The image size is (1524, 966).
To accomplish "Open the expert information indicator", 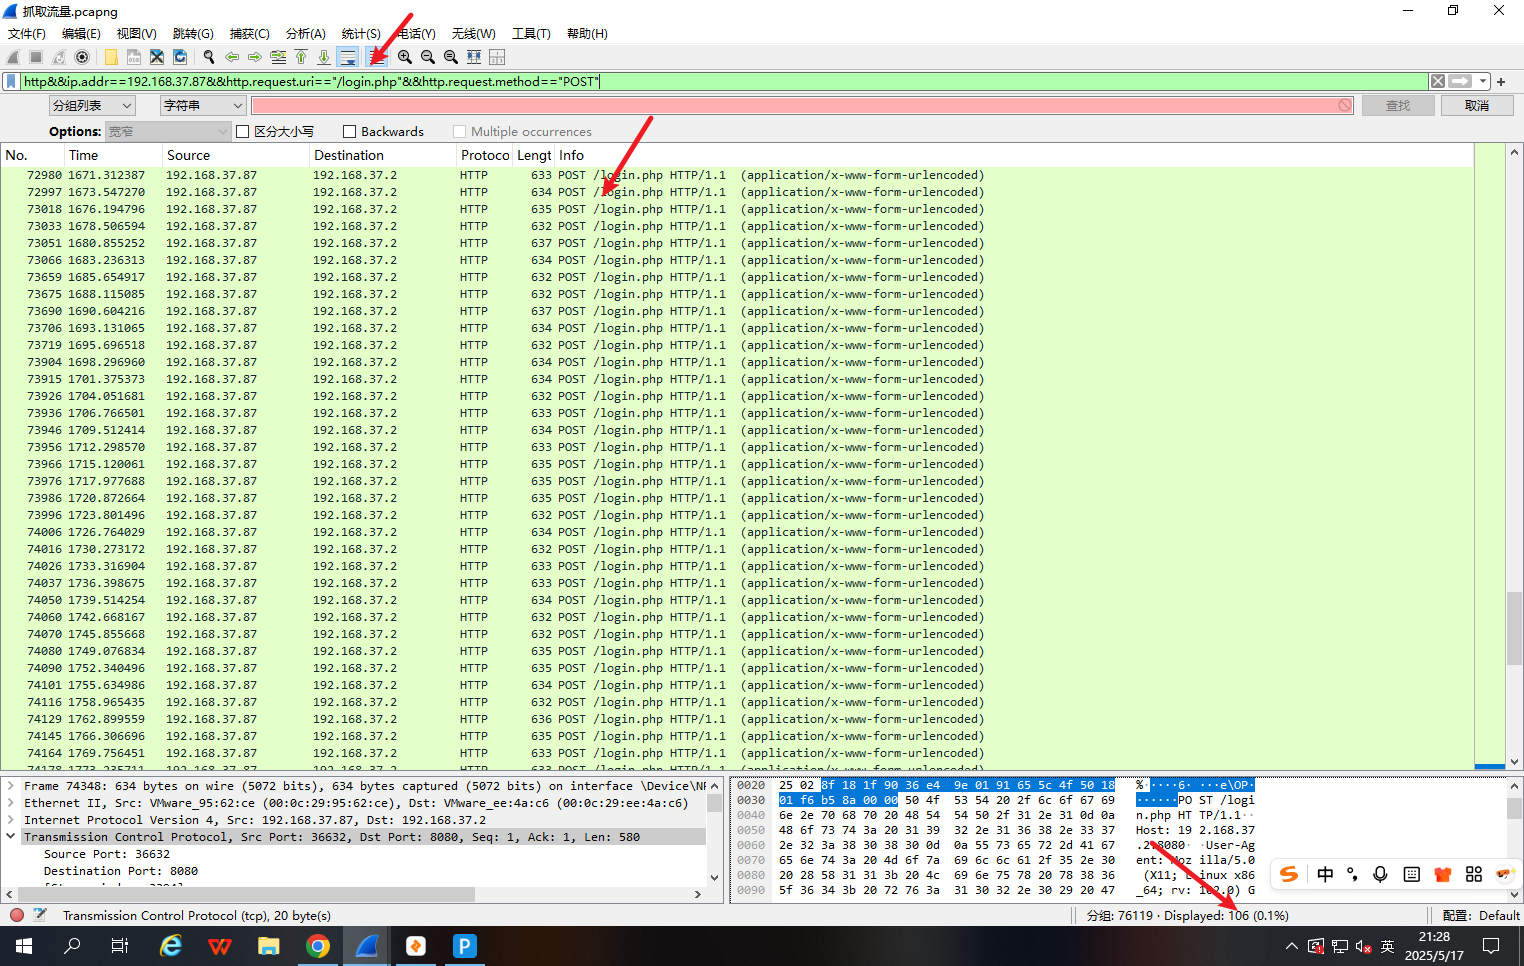I will point(17,915).
